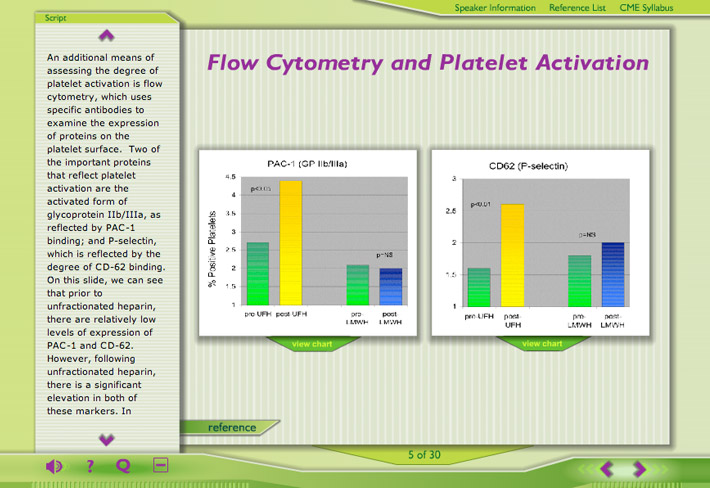
Task: Click the CD62 (P-selectin) chart thumbnail
Action: coord(540,243)
